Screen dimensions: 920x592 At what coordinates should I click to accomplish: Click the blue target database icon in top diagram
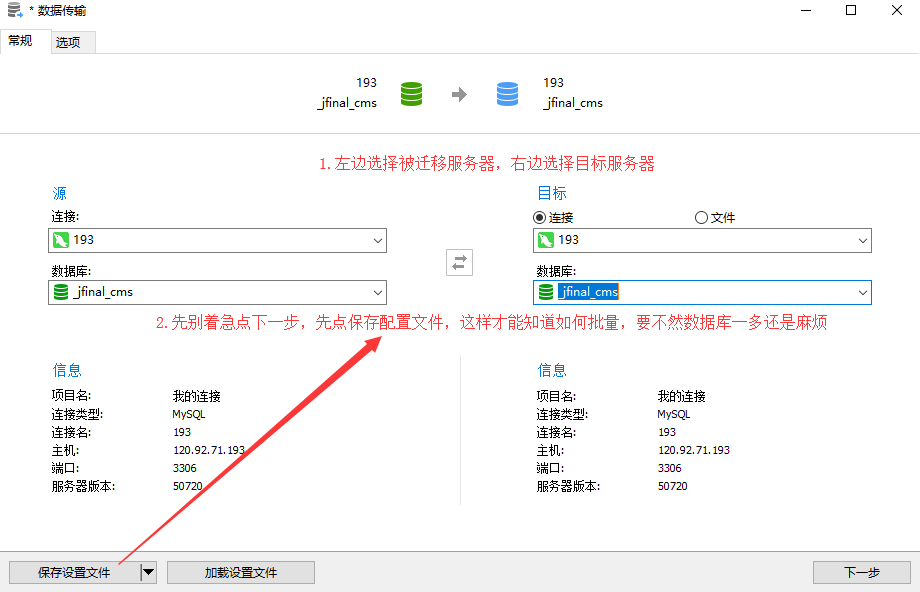(507, 93)
